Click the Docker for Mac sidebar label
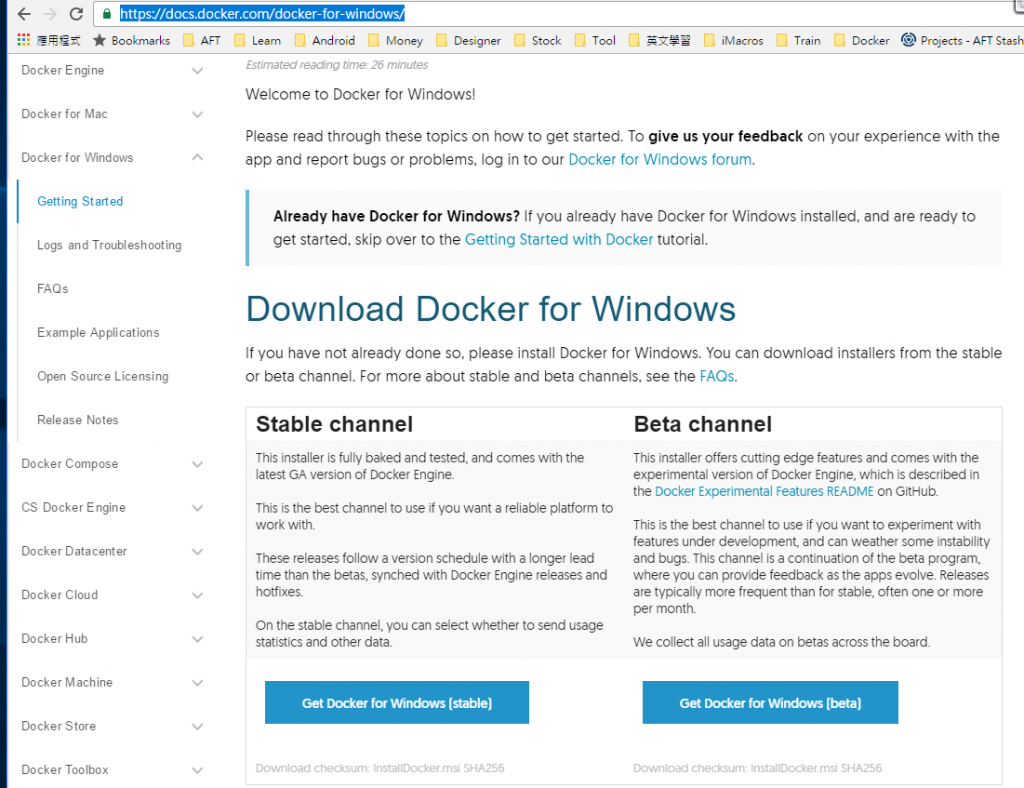 click(64, 114)
